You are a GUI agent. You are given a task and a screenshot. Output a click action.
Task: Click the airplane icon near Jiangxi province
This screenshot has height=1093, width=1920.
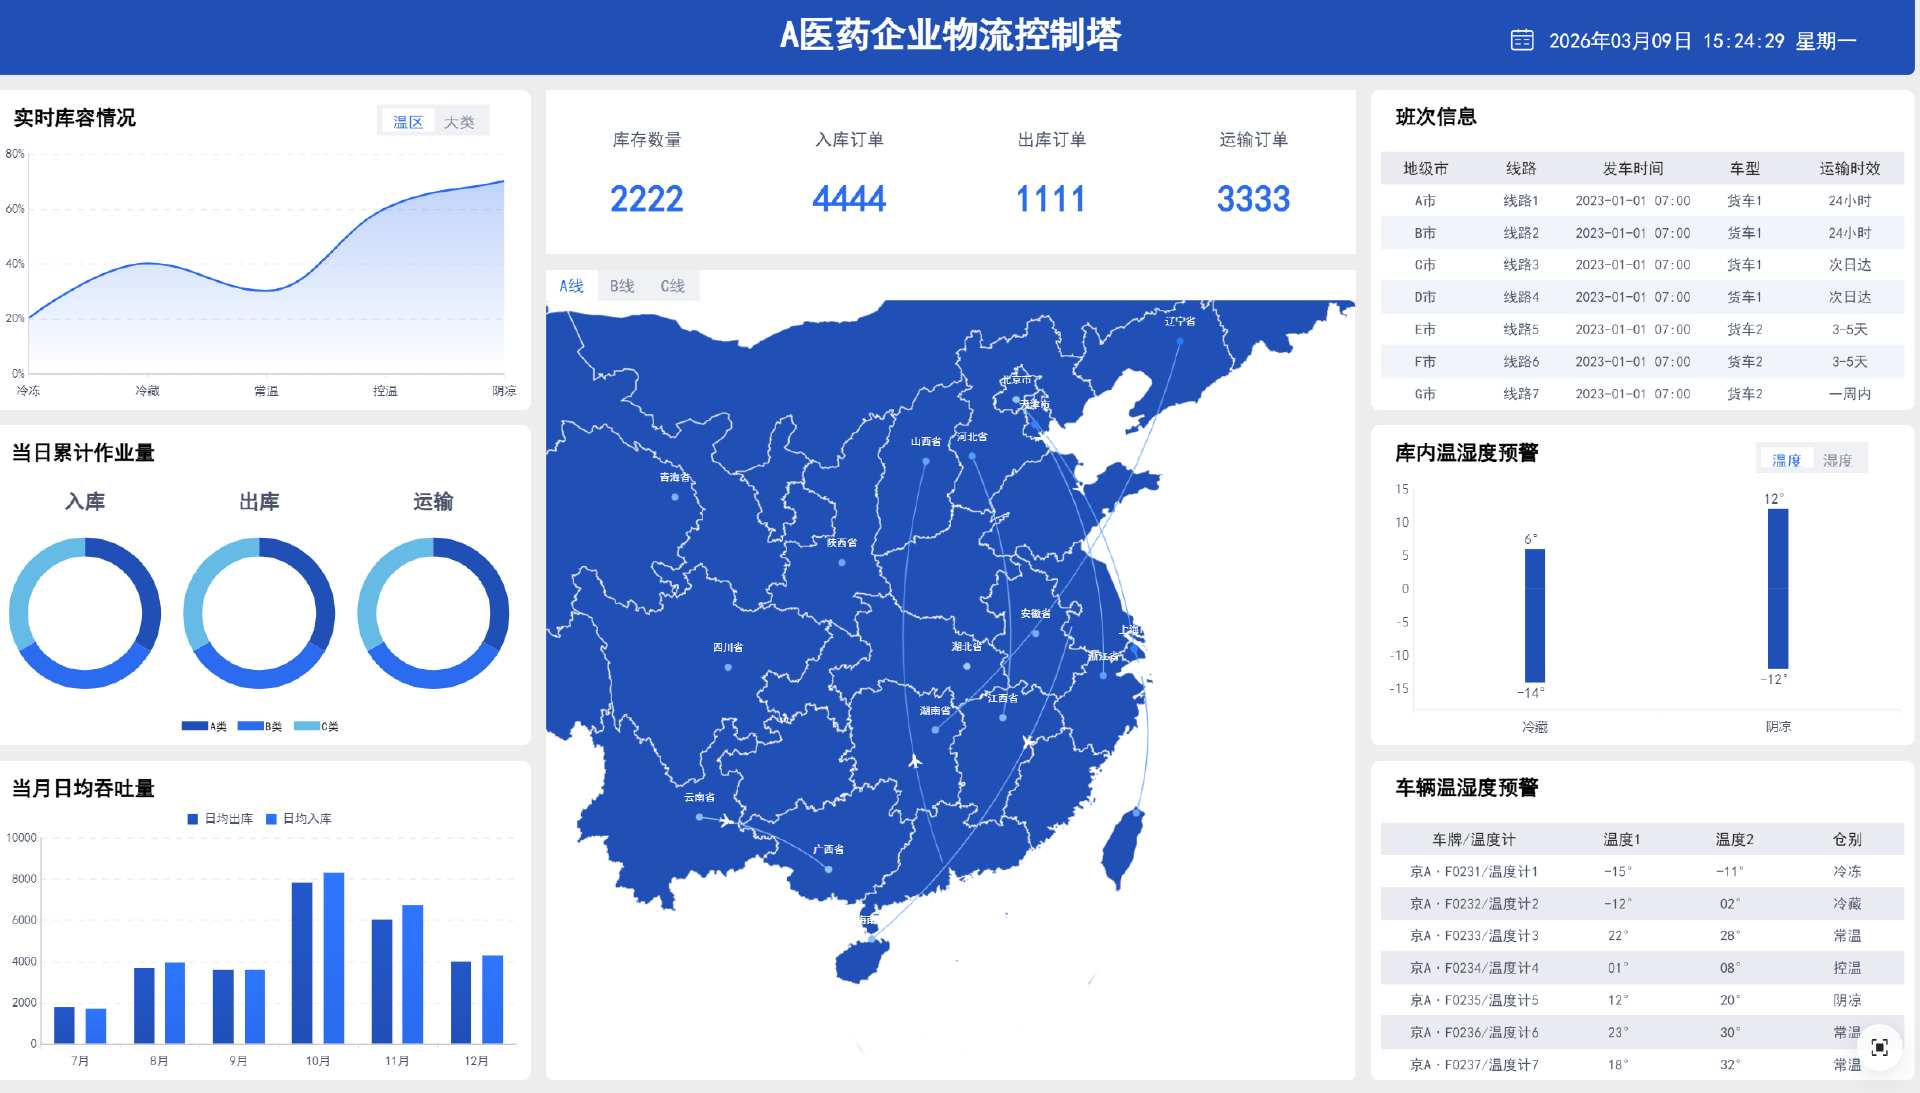tap(1028, 741)
